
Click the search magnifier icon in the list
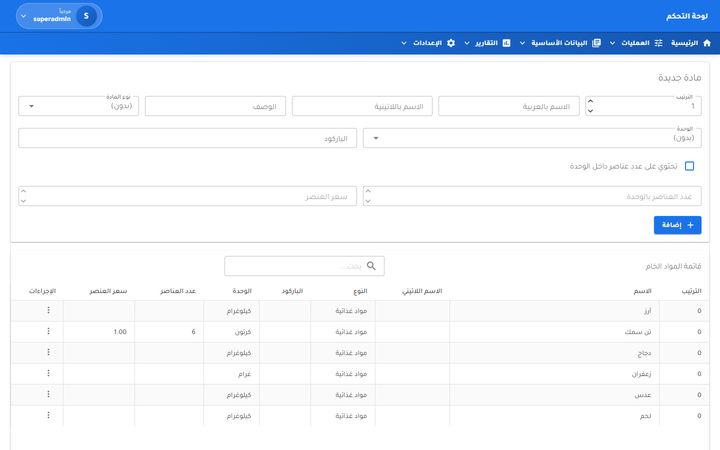[371, 266]
